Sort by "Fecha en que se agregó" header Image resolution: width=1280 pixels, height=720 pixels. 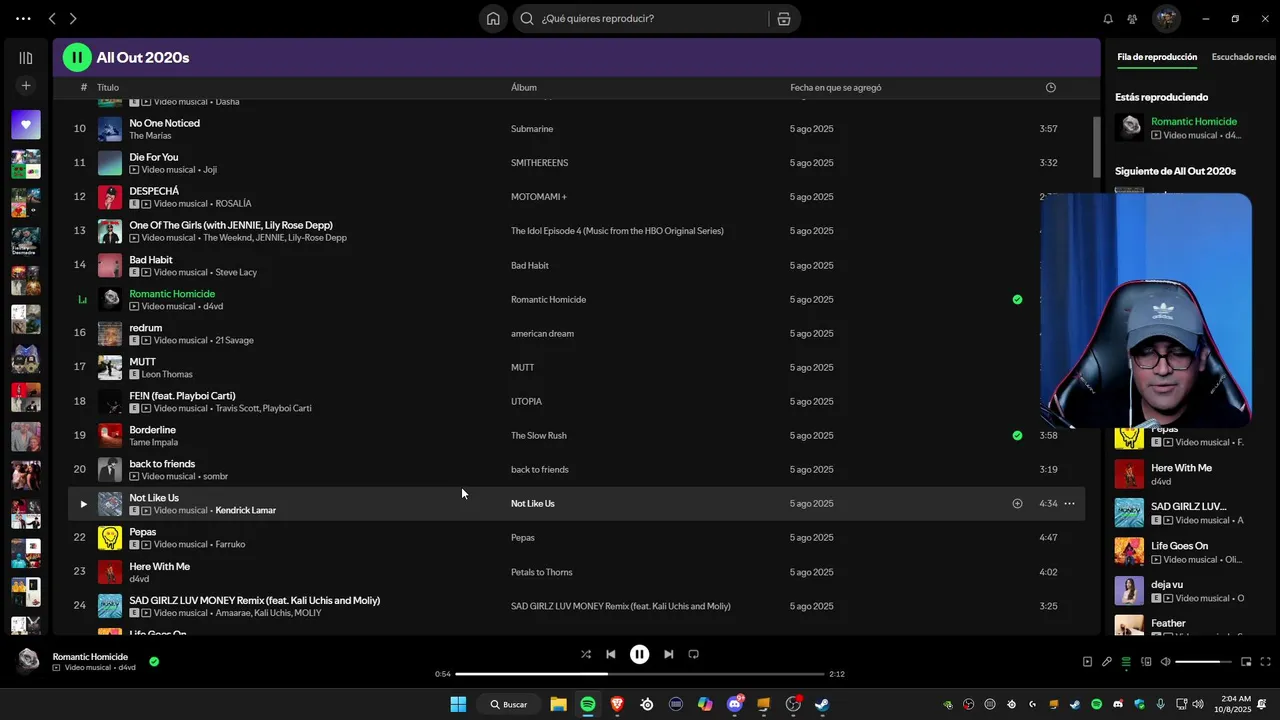coord(836,88)
